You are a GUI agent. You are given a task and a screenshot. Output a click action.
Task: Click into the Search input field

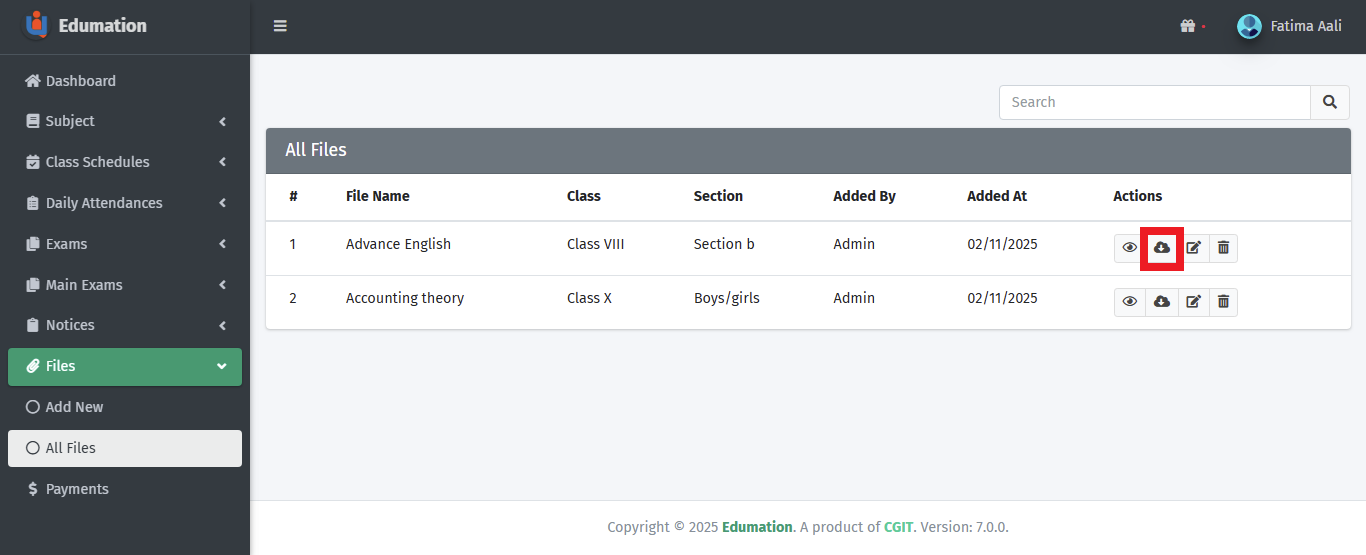point(1154,102)
